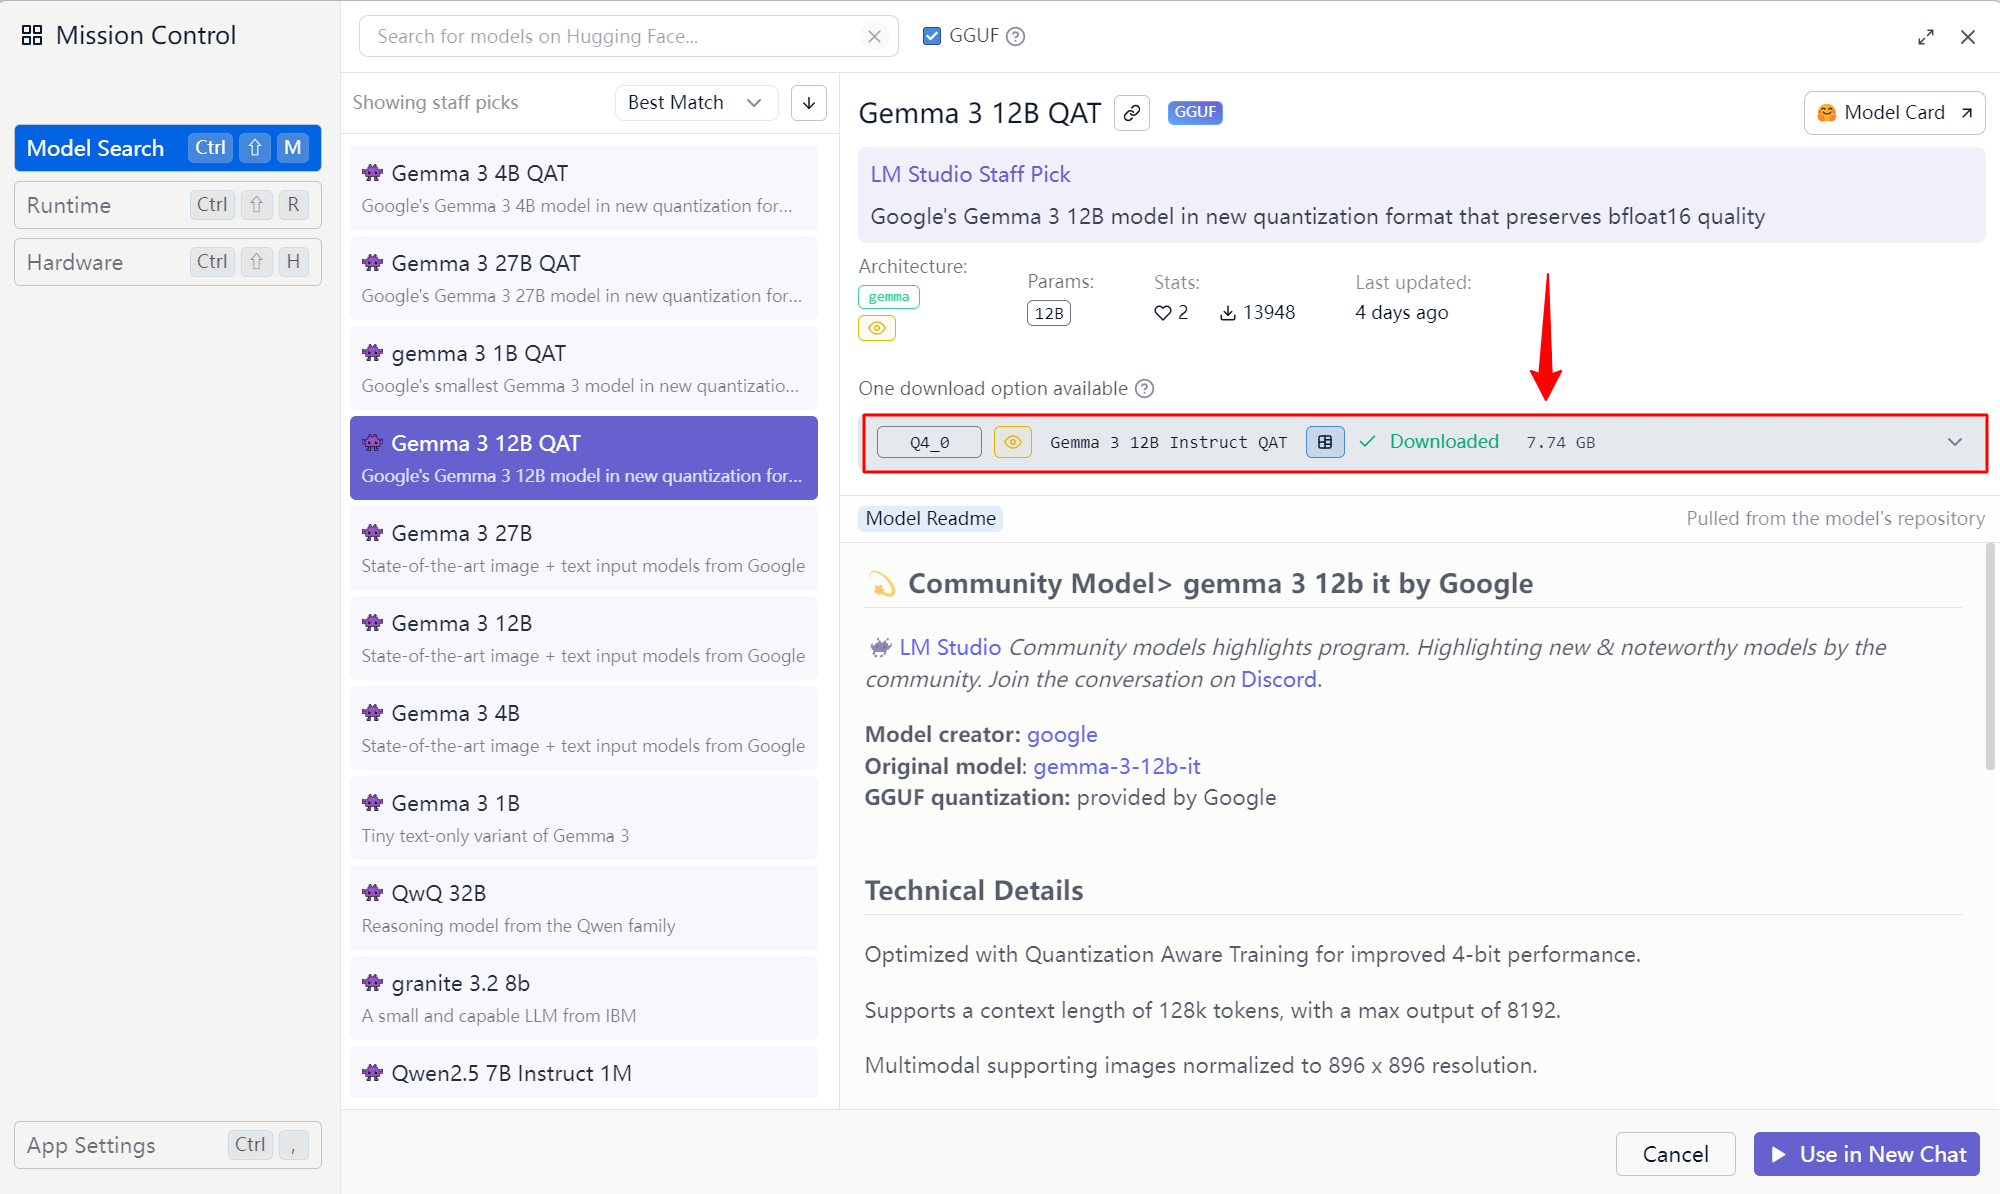The width and height of the screenshot is (2000, 1194).
Task: Click help icon beside download option available
Action: 1145,389
